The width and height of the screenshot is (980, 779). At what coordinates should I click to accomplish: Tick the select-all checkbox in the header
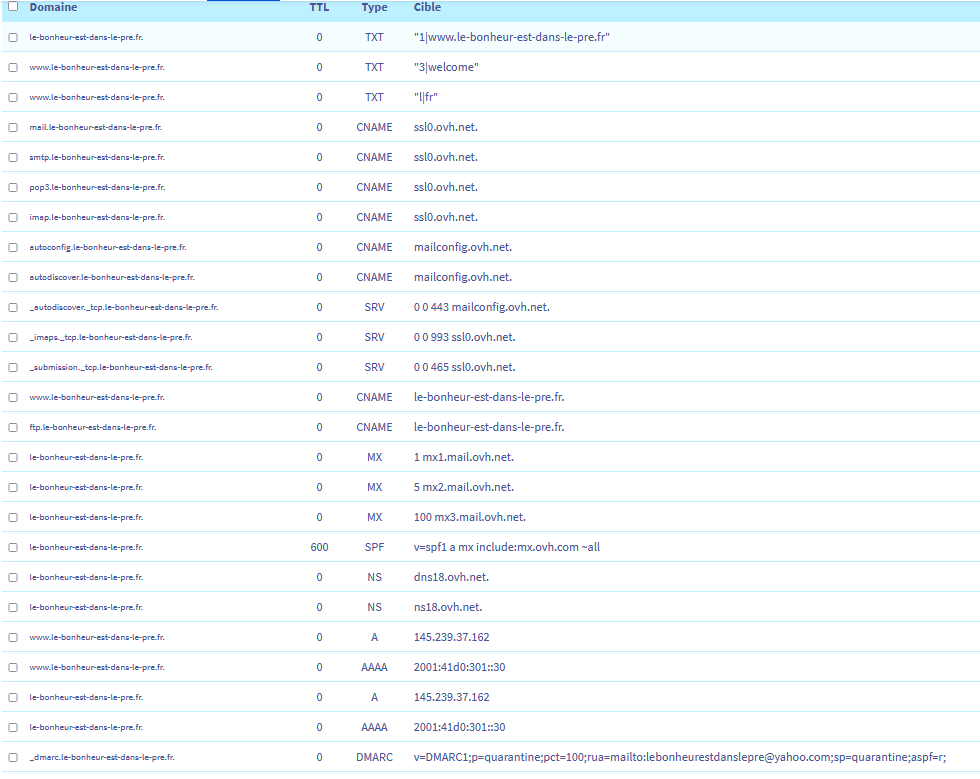pyautogui.click(x=13, y=7)
